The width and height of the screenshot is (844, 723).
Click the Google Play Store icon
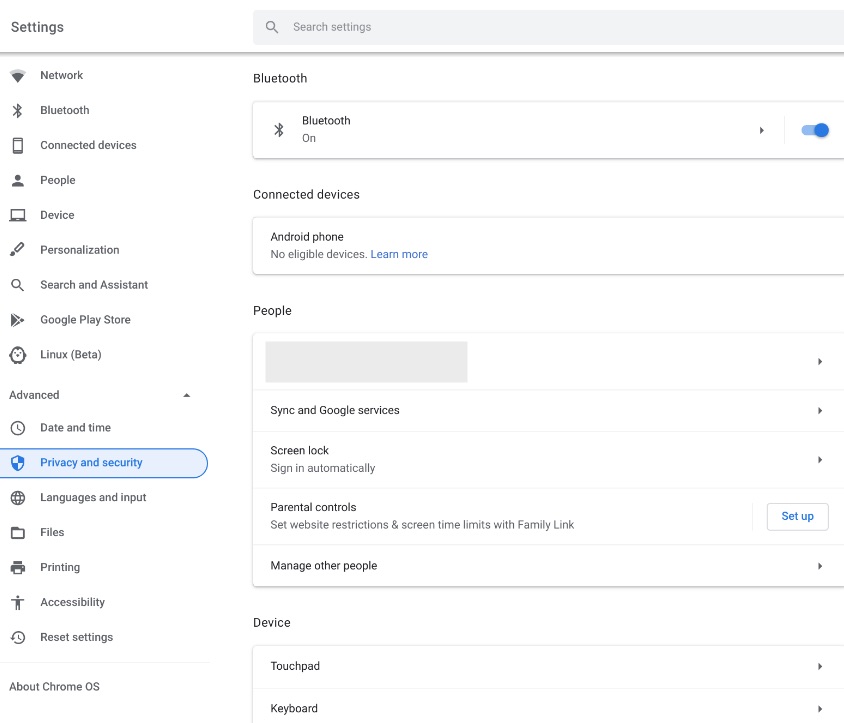pos(17,320)
